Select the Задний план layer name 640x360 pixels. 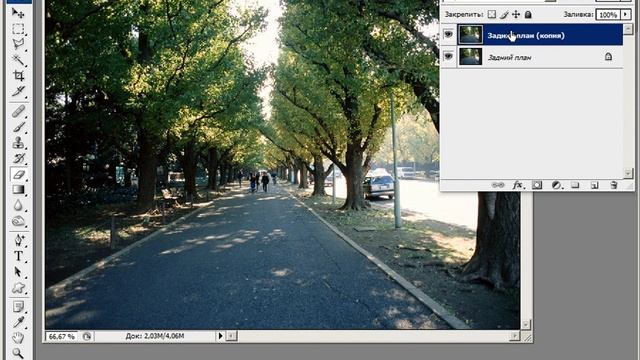click(509, 58)
